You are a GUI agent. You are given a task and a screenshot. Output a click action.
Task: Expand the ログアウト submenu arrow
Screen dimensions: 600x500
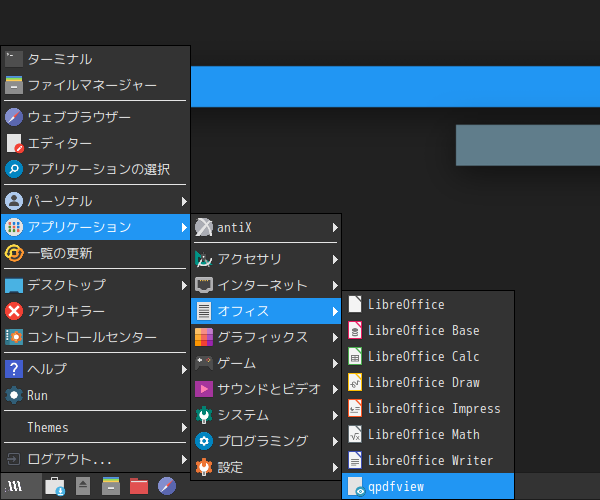[x=184, y=459]
